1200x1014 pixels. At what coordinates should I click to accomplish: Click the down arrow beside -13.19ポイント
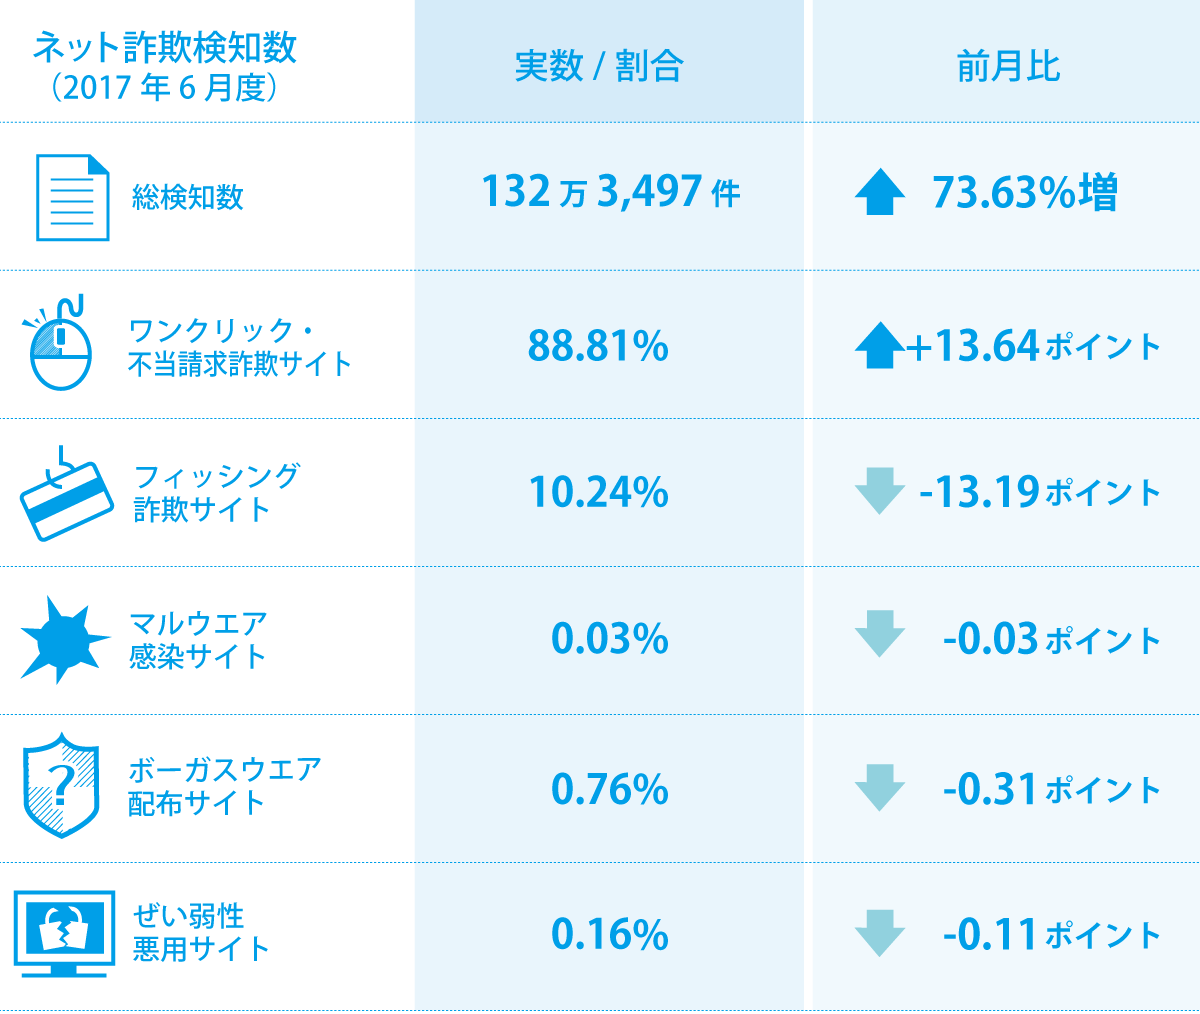point(880,491)
